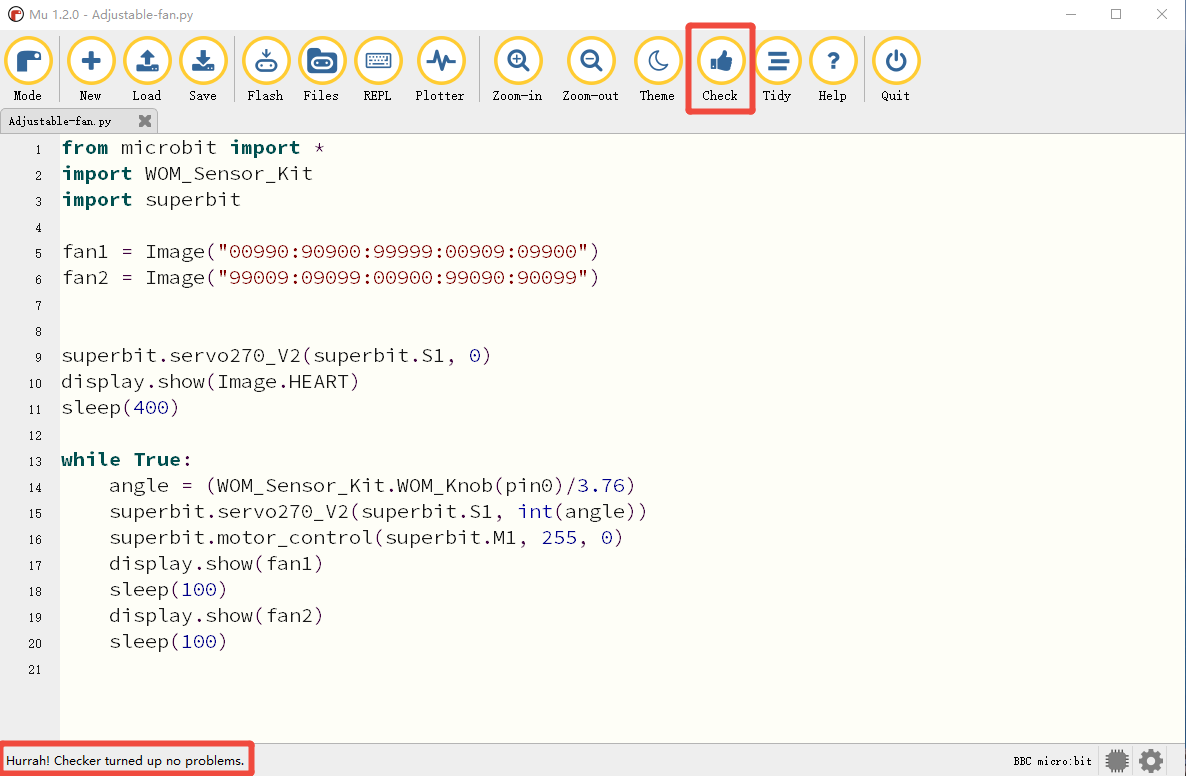Run the Check code button
1186x776 pixels.
click(720, 70)
